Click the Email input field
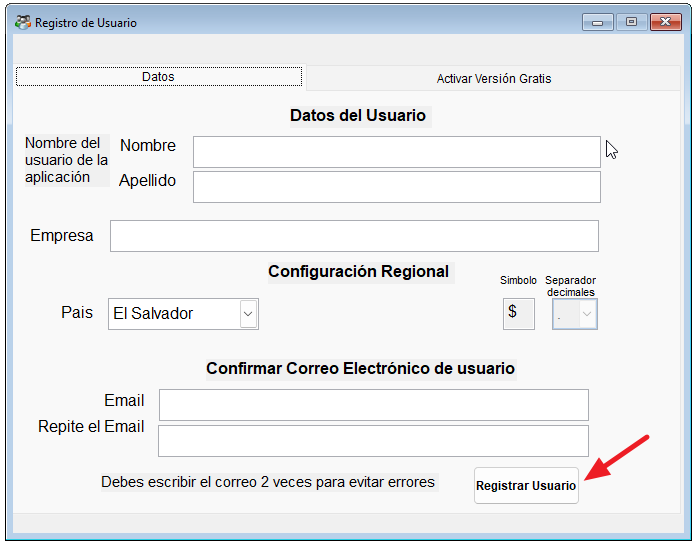Viewport: 698px width, 544px height. [374, 405]
